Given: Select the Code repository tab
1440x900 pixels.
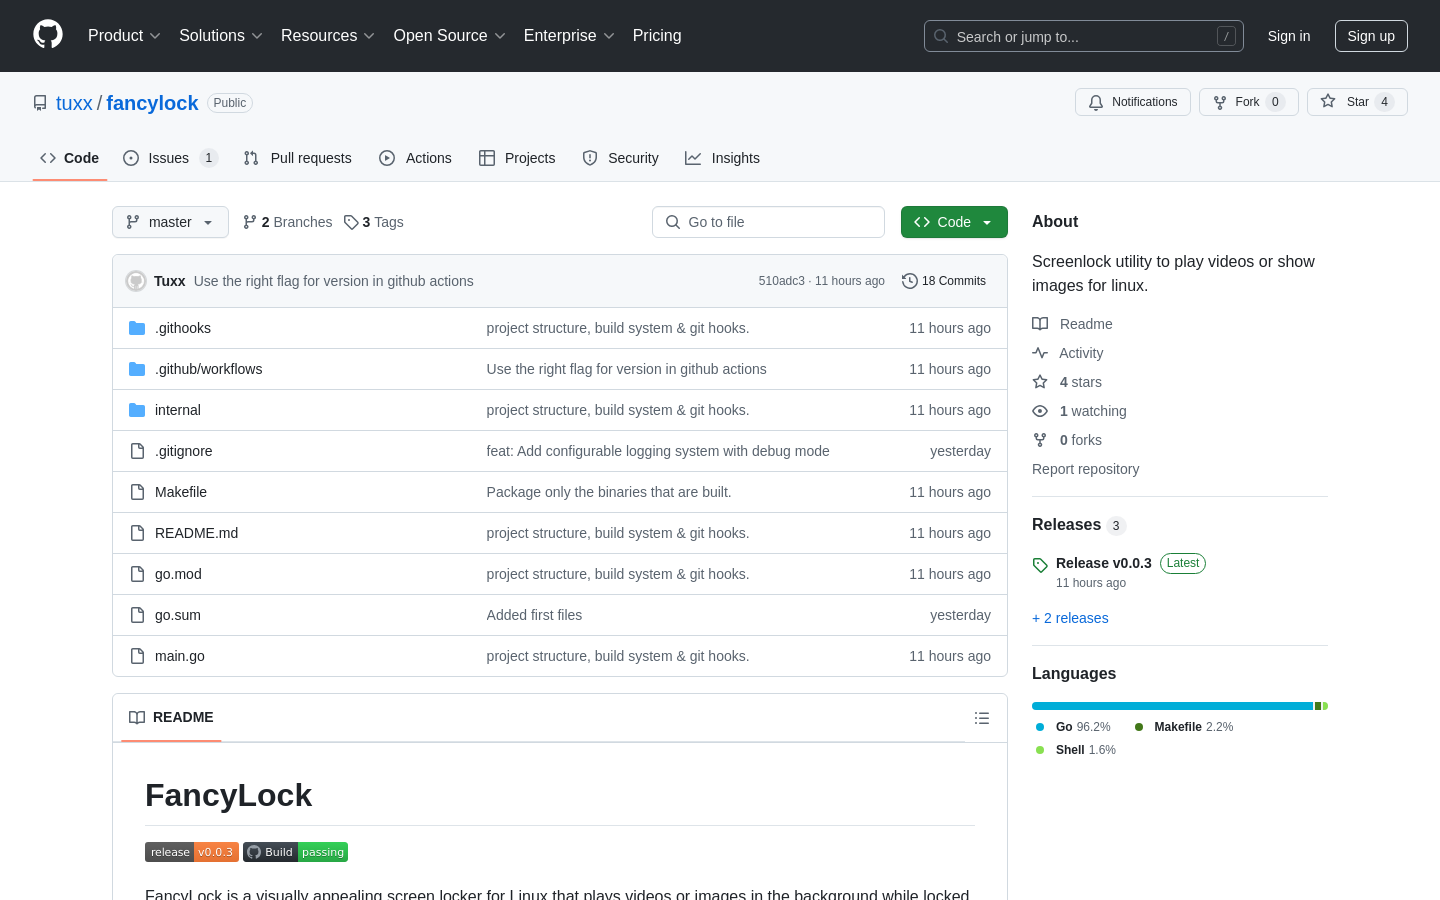Looking at the screenshot, I should click(70, 158).
